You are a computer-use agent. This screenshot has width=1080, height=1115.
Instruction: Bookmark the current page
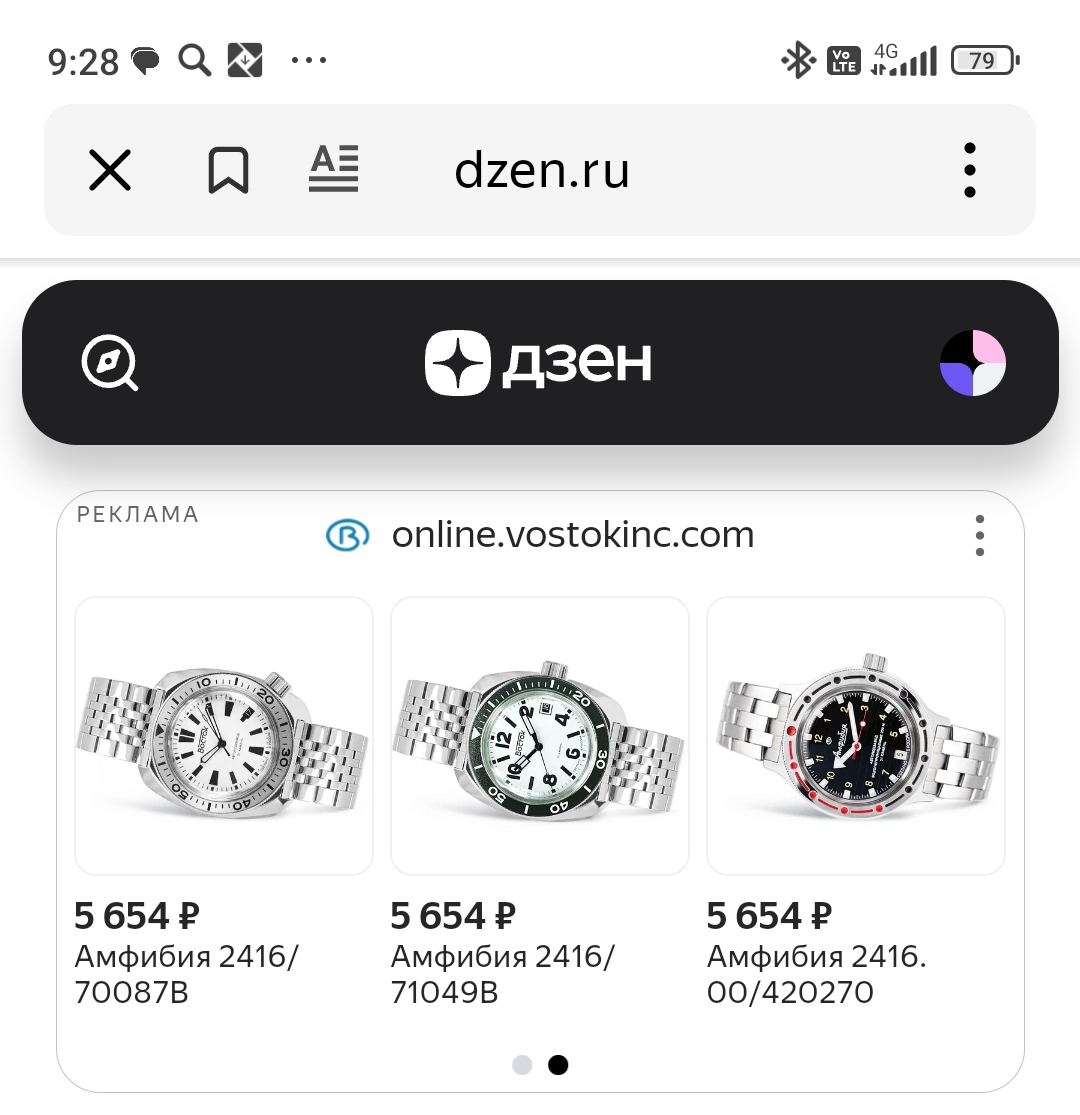[228, 170]
